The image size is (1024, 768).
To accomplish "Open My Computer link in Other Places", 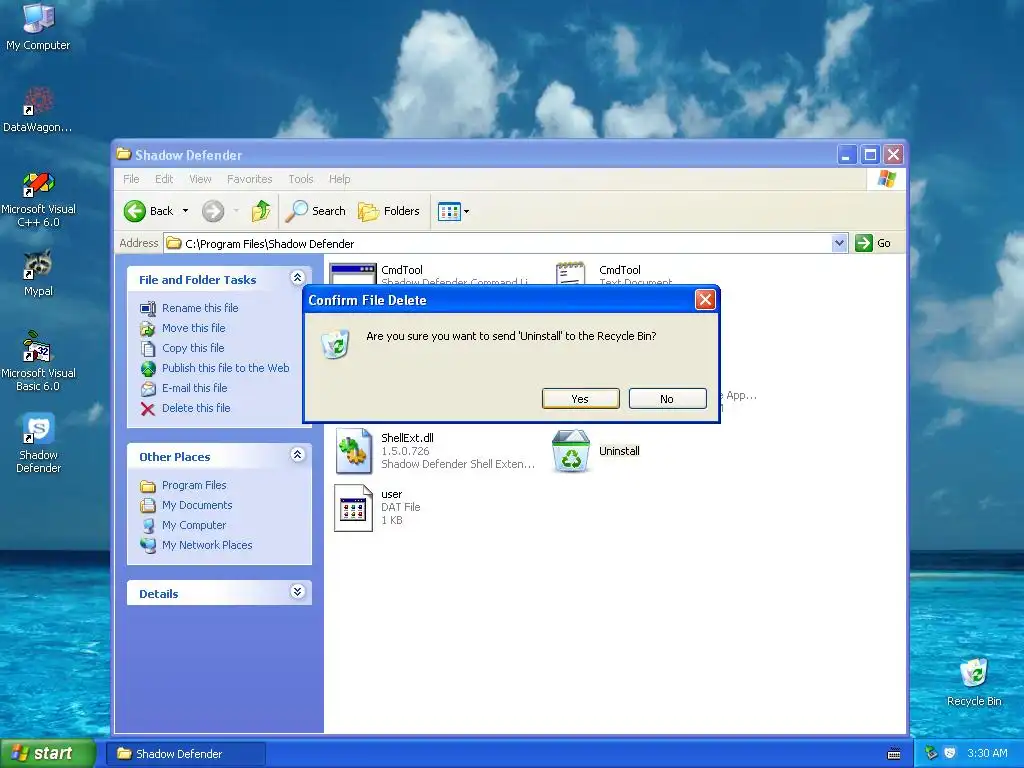I will coord(194,526).
